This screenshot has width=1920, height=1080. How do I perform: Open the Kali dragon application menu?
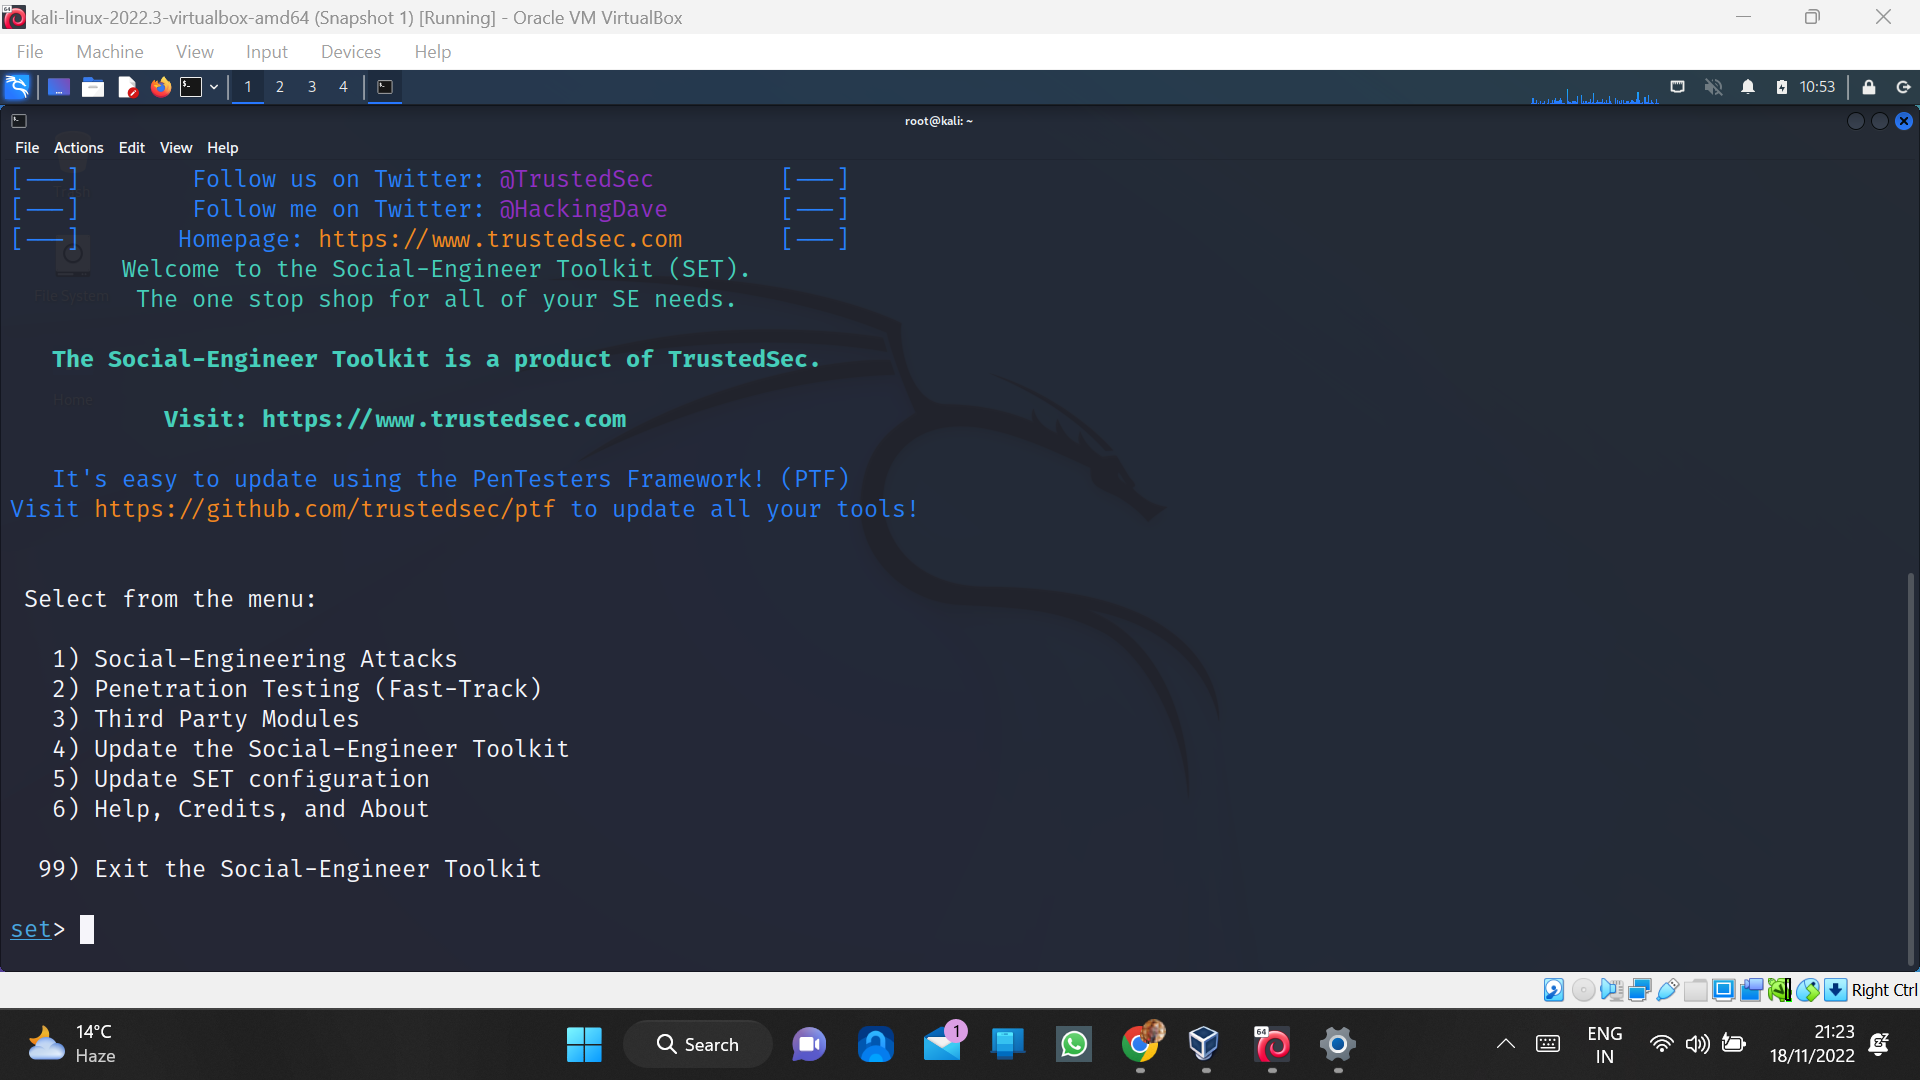coord(17,87)
